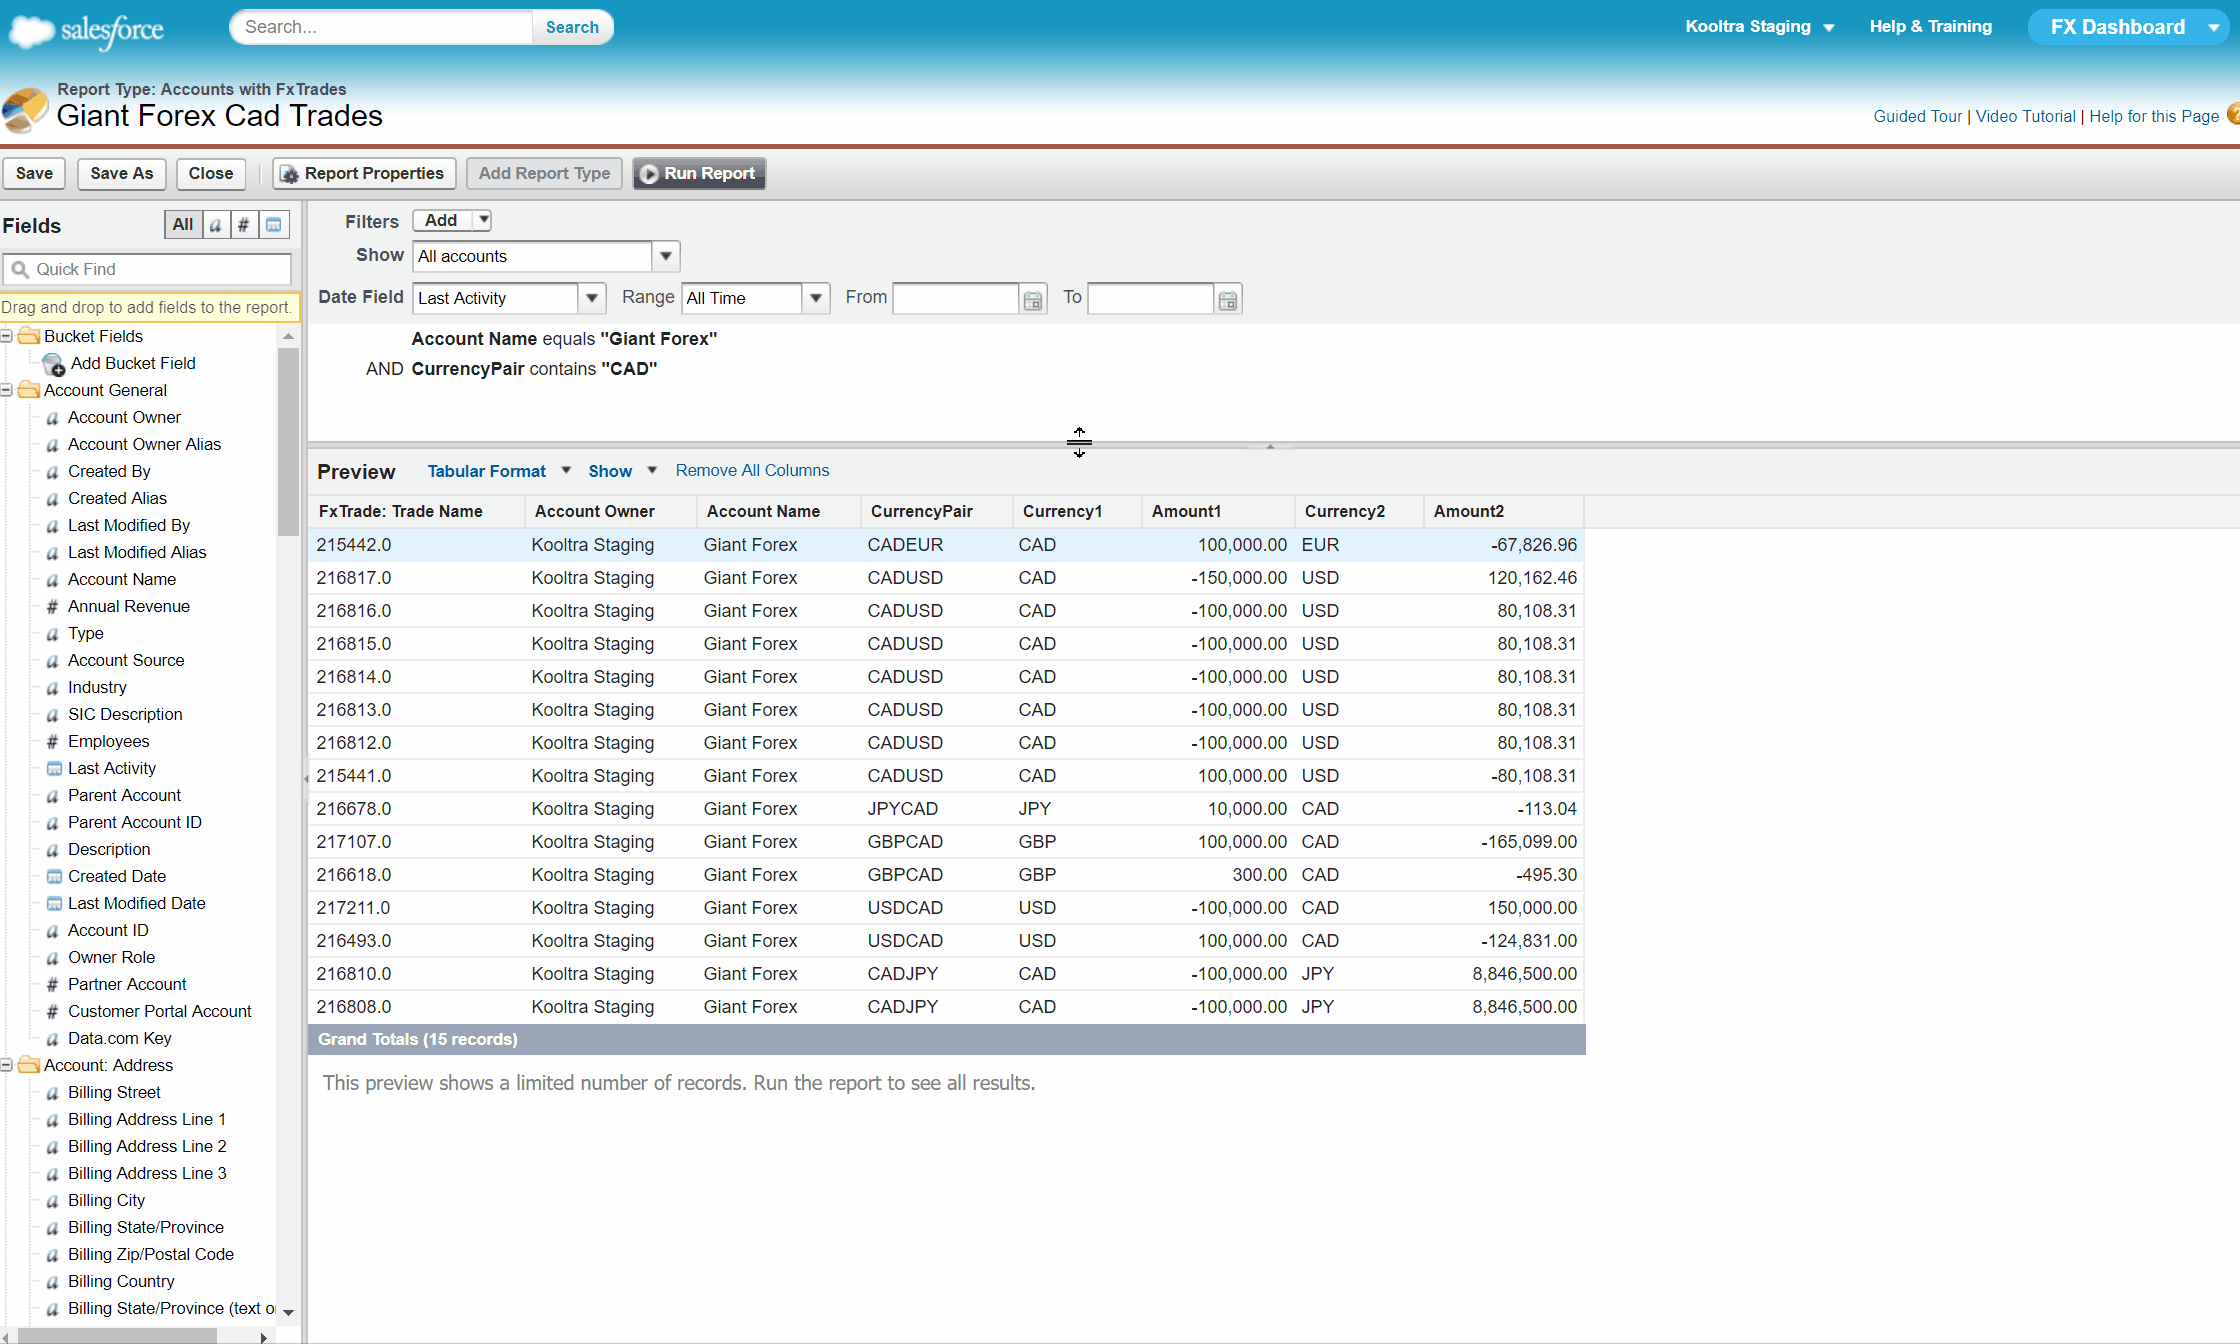The height and width of the screenshot is (1344, 2240).
Task: Focus the Quick Find fields input
Action: pyautogui.click(x=148, y=269)
